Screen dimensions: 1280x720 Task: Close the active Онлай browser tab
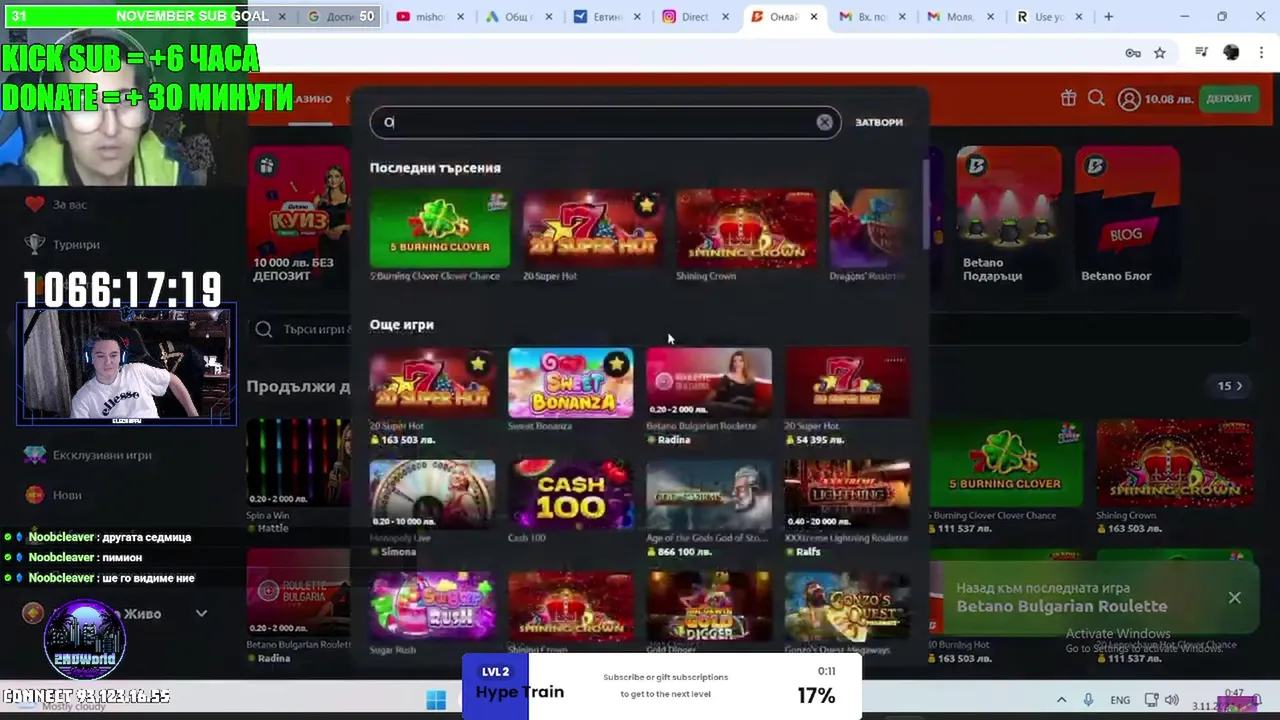tap(814, 17)
